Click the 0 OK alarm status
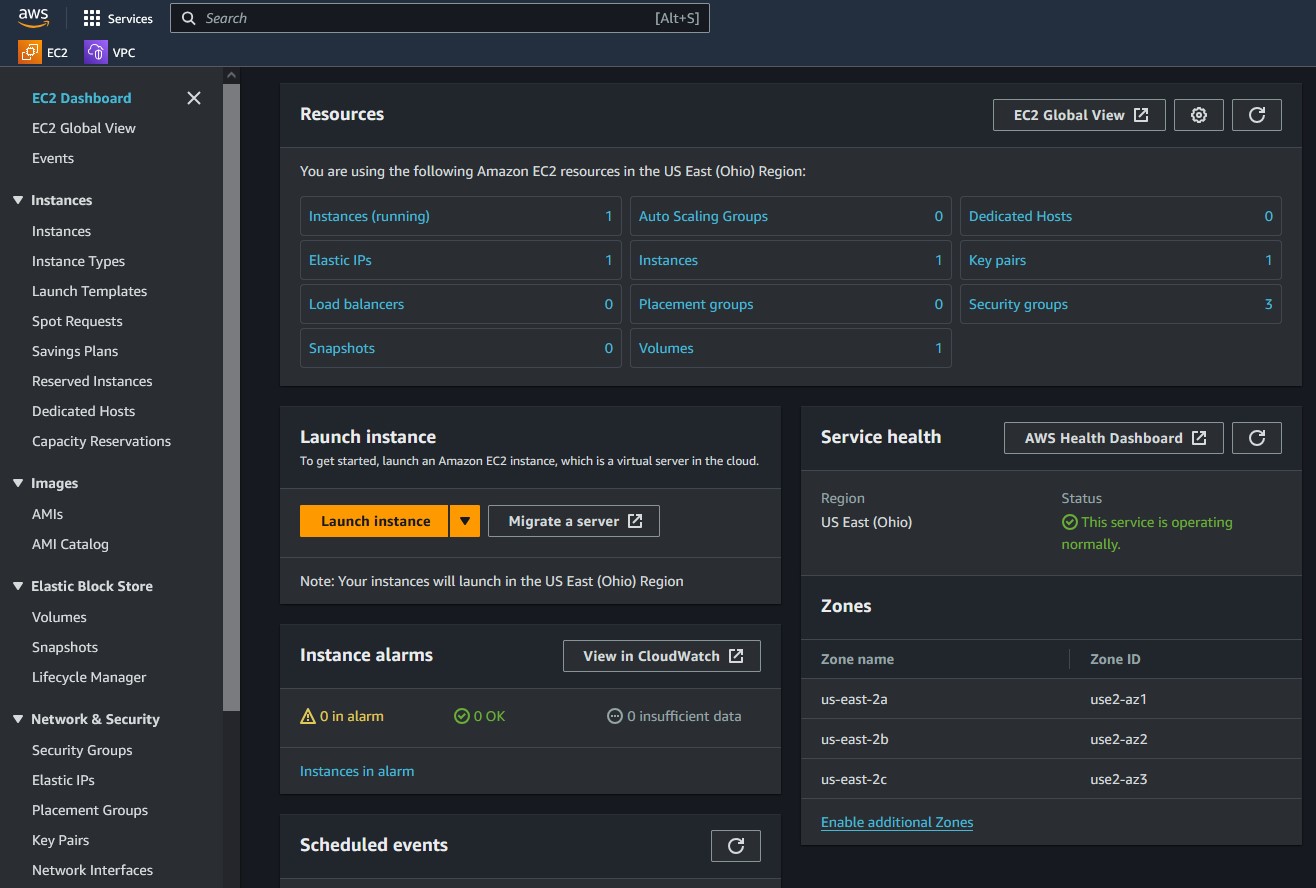 click(x=480, y=716)
